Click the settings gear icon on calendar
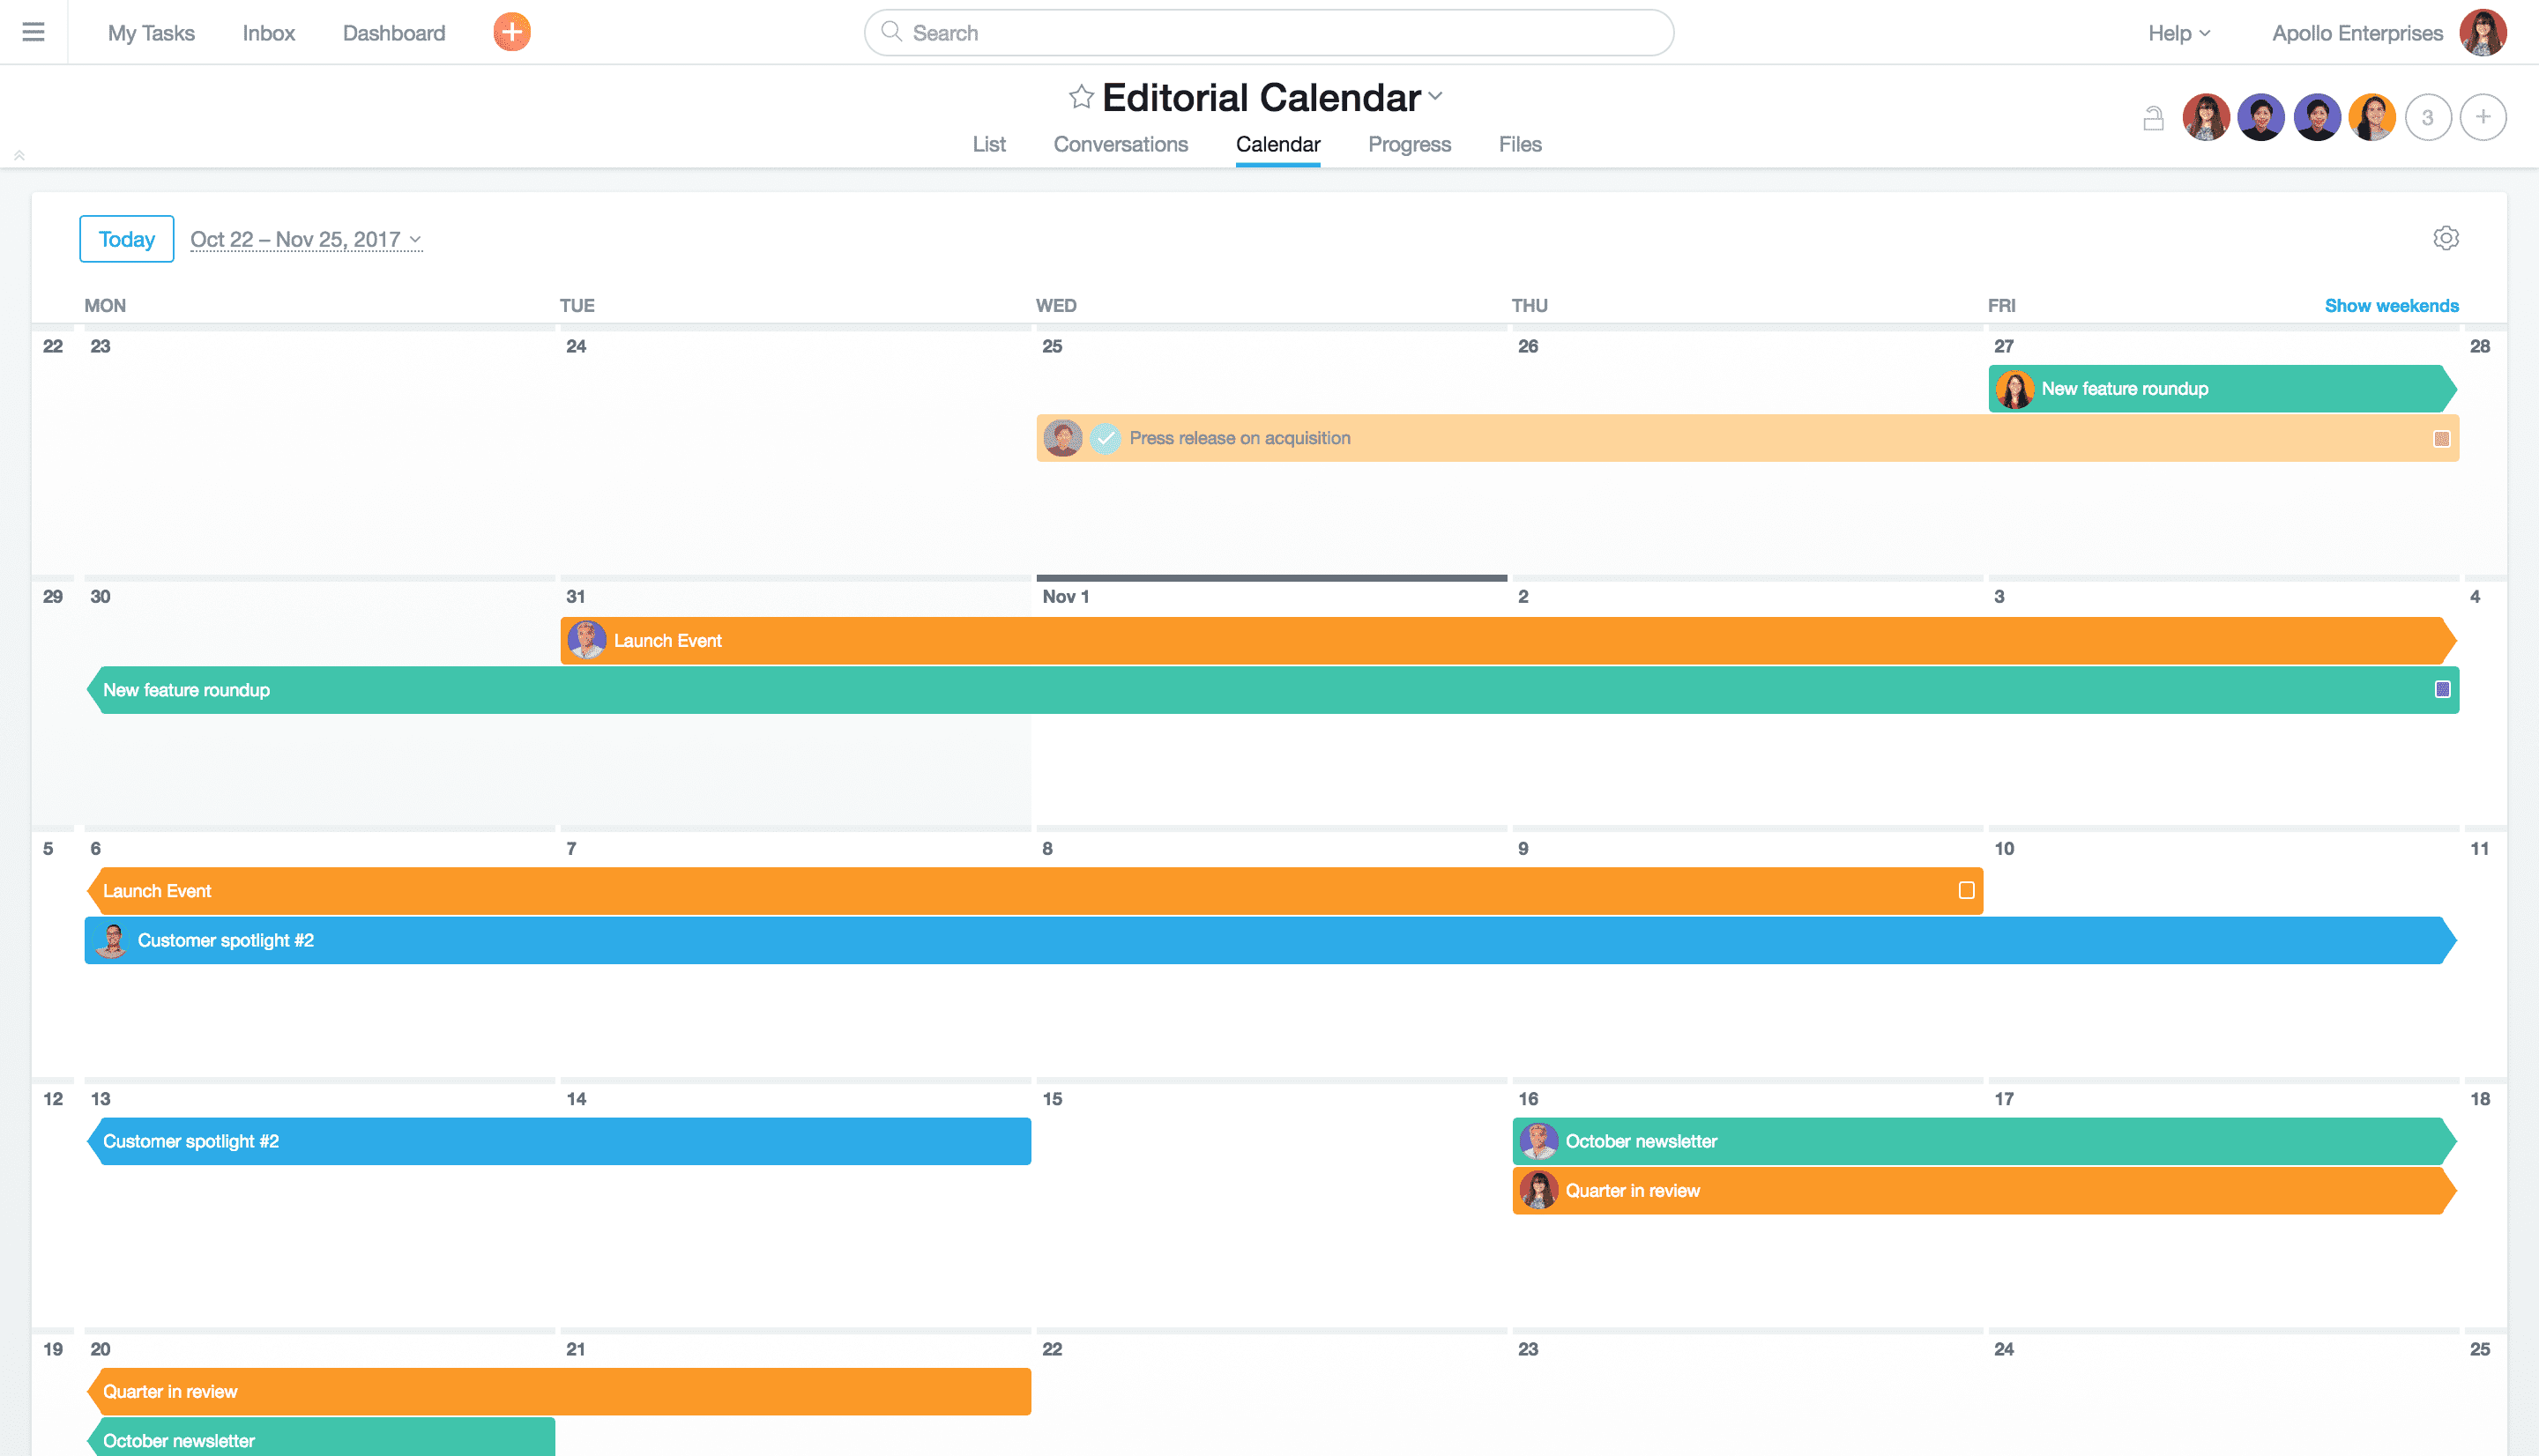The image size is (2539, 1456). 2448,239
